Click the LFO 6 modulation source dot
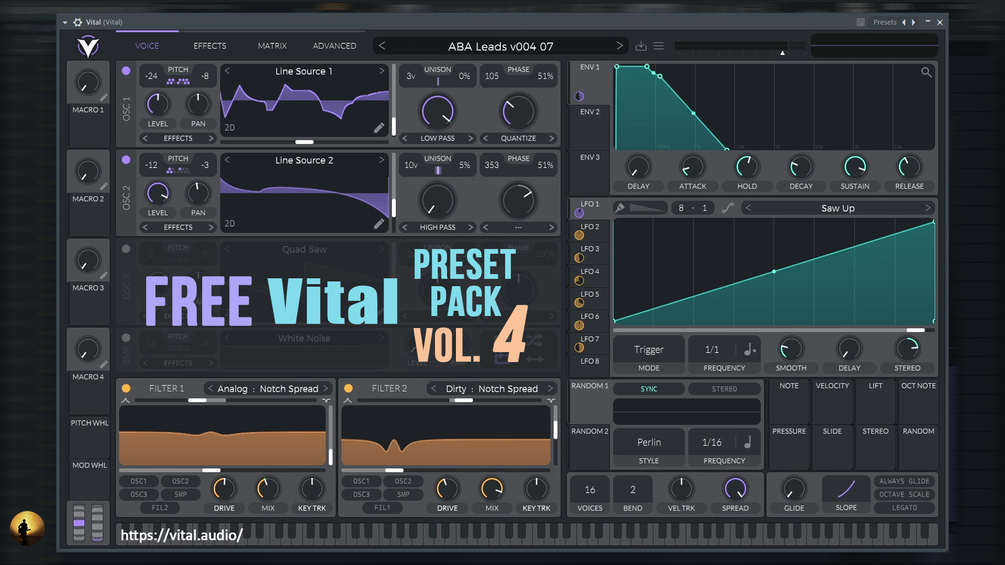This screenshot has width=1005, height=565. point(579,325)
